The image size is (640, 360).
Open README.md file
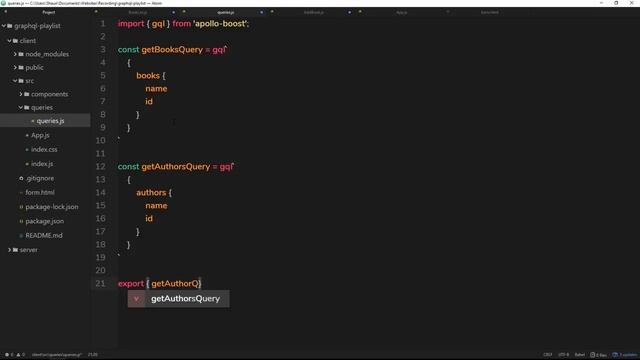[x=44, y=236]
